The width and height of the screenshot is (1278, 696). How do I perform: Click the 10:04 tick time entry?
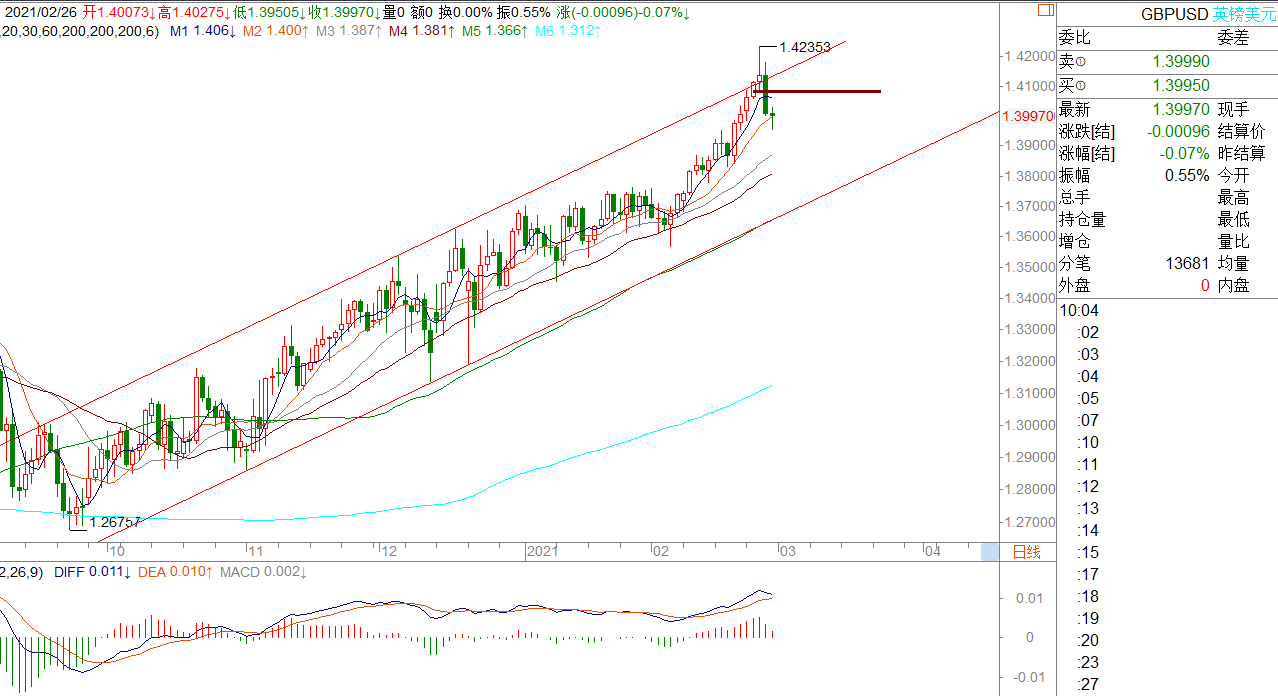coord(1080,310)
